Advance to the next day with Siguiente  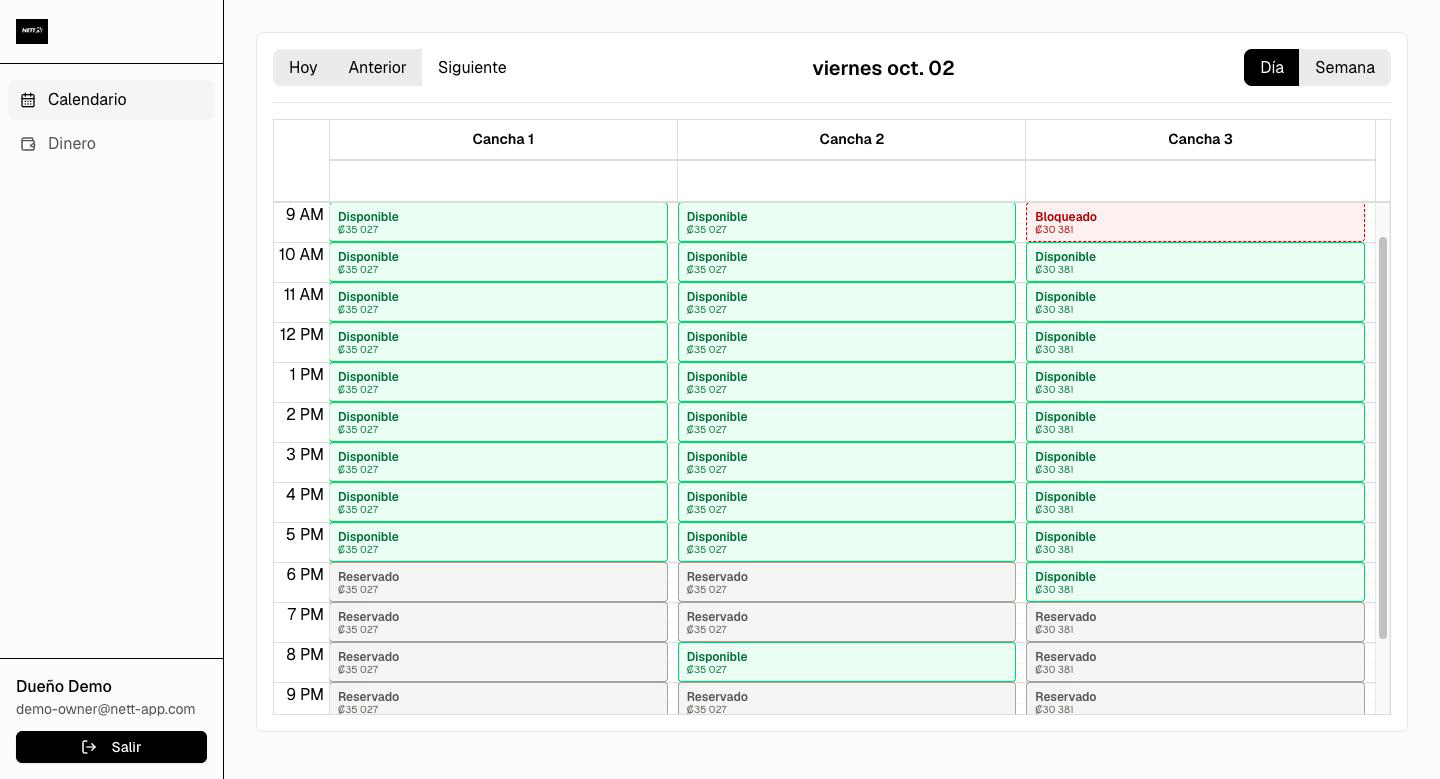tap(472, 68)
